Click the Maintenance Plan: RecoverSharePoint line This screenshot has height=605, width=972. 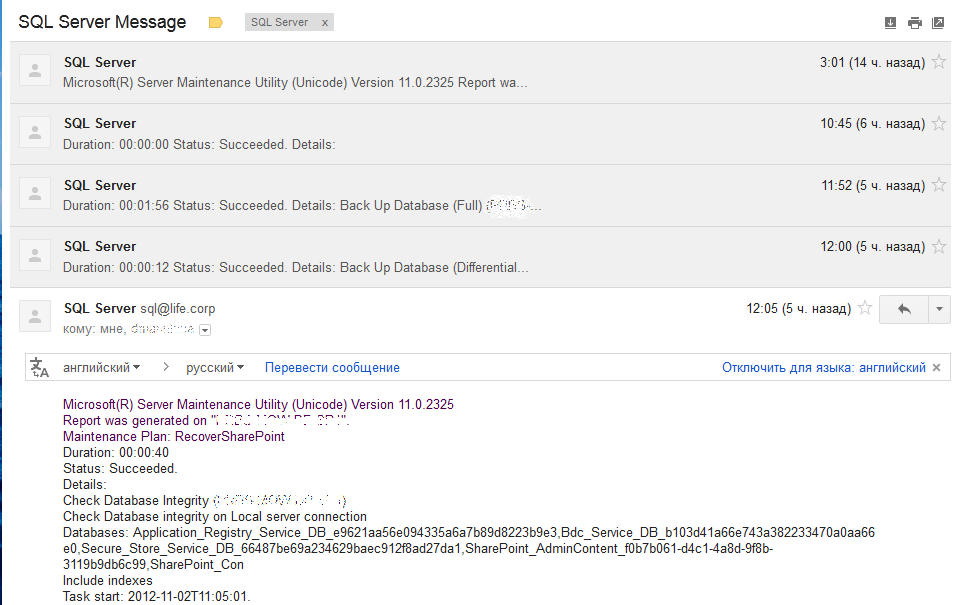pos(174,436)
